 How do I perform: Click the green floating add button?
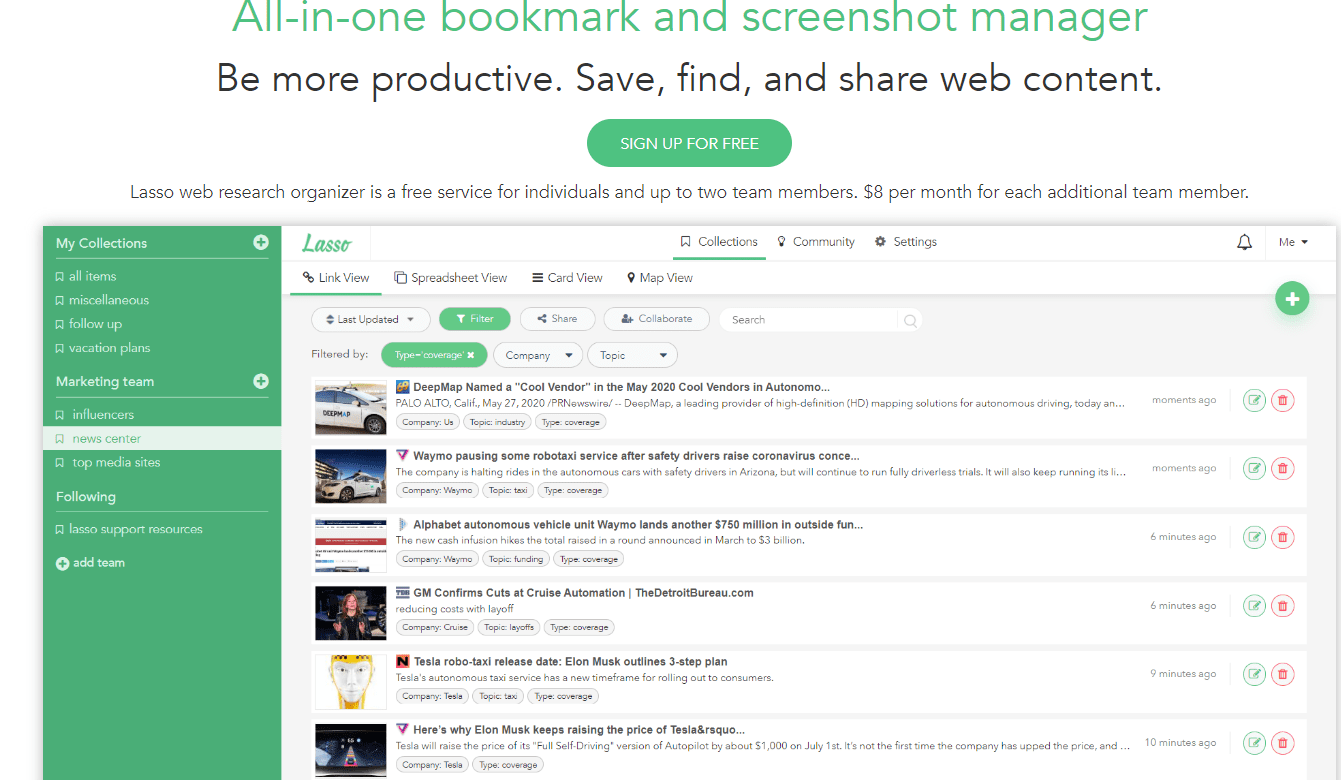coord(1292,298)
